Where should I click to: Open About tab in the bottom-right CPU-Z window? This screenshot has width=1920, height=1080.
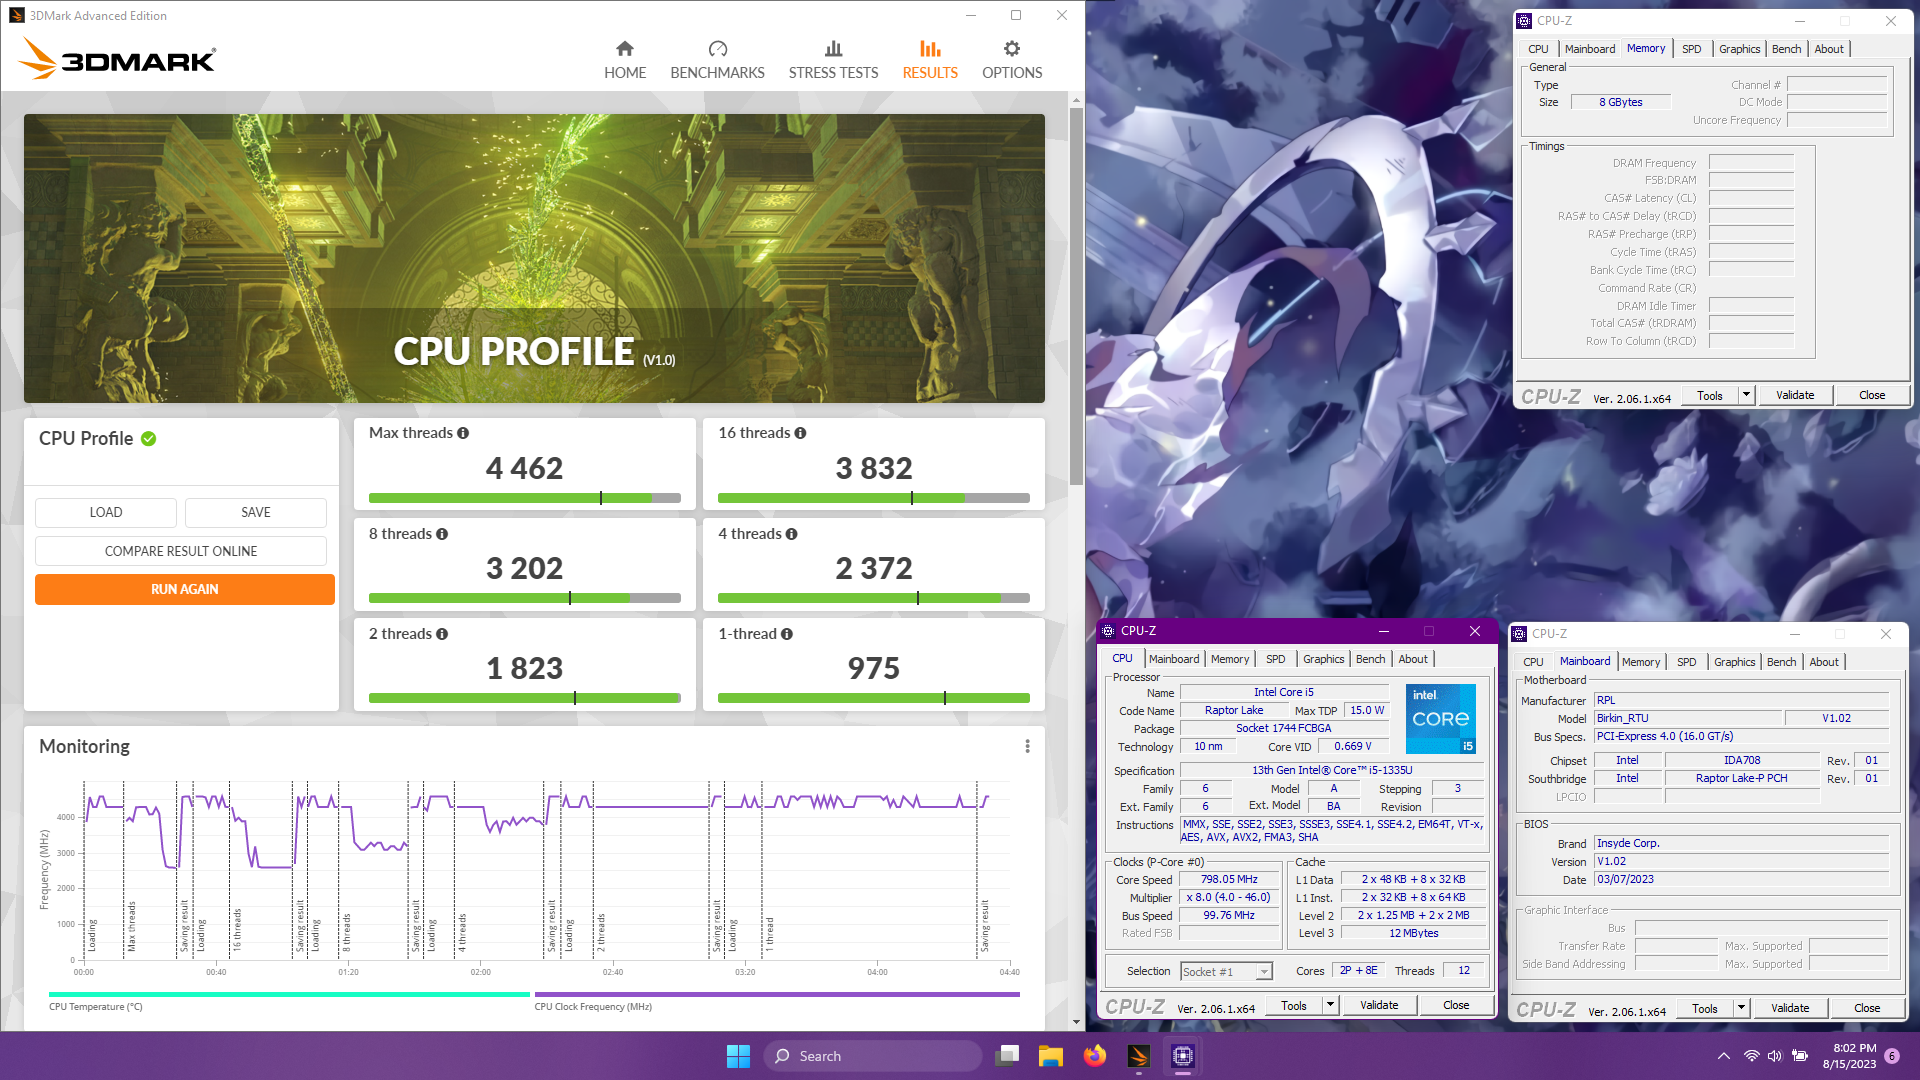tap(1824, 662)
